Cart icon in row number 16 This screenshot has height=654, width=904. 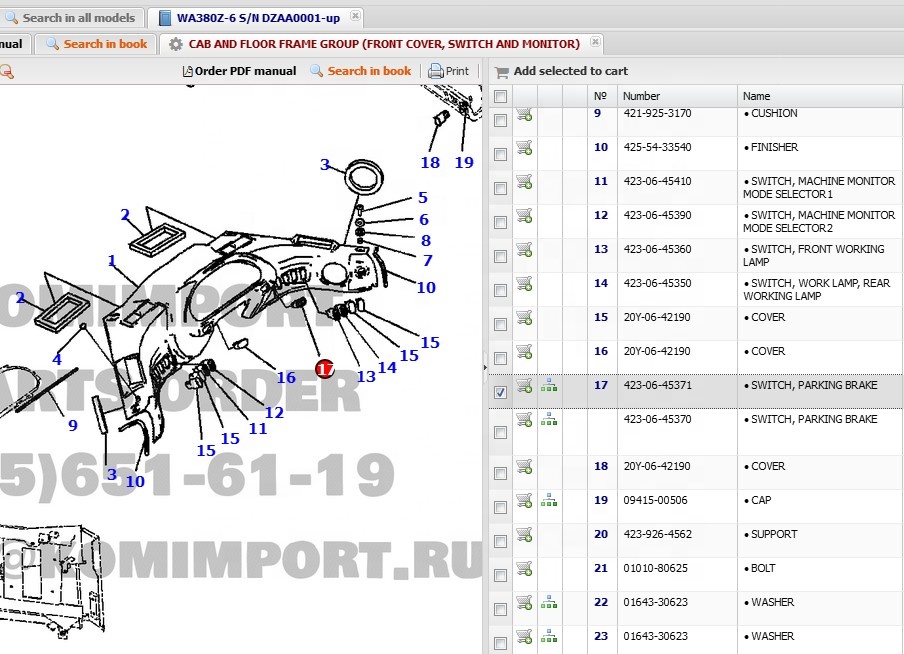pos(524,352)
